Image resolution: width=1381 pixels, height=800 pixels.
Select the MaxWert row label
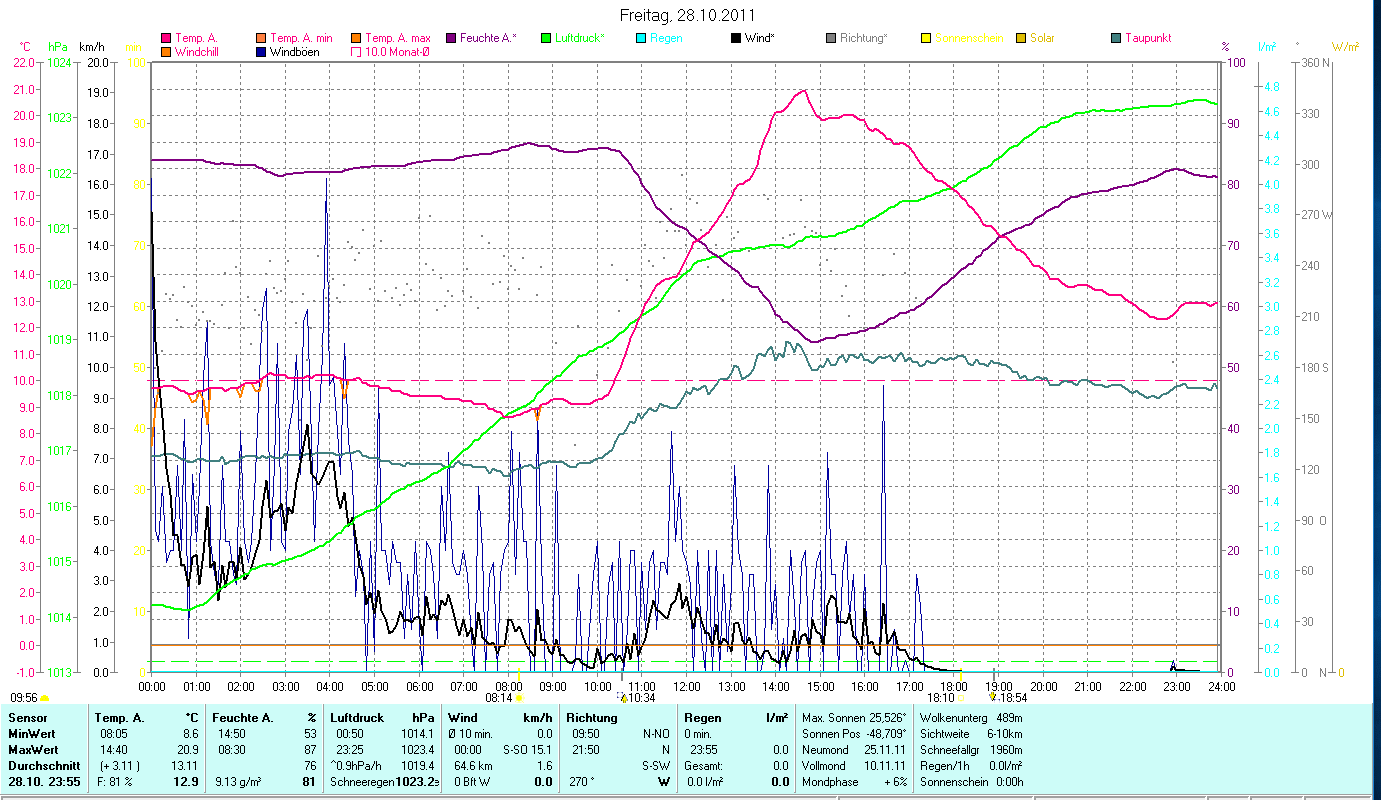pyautogui.click(x=34, y=750)
